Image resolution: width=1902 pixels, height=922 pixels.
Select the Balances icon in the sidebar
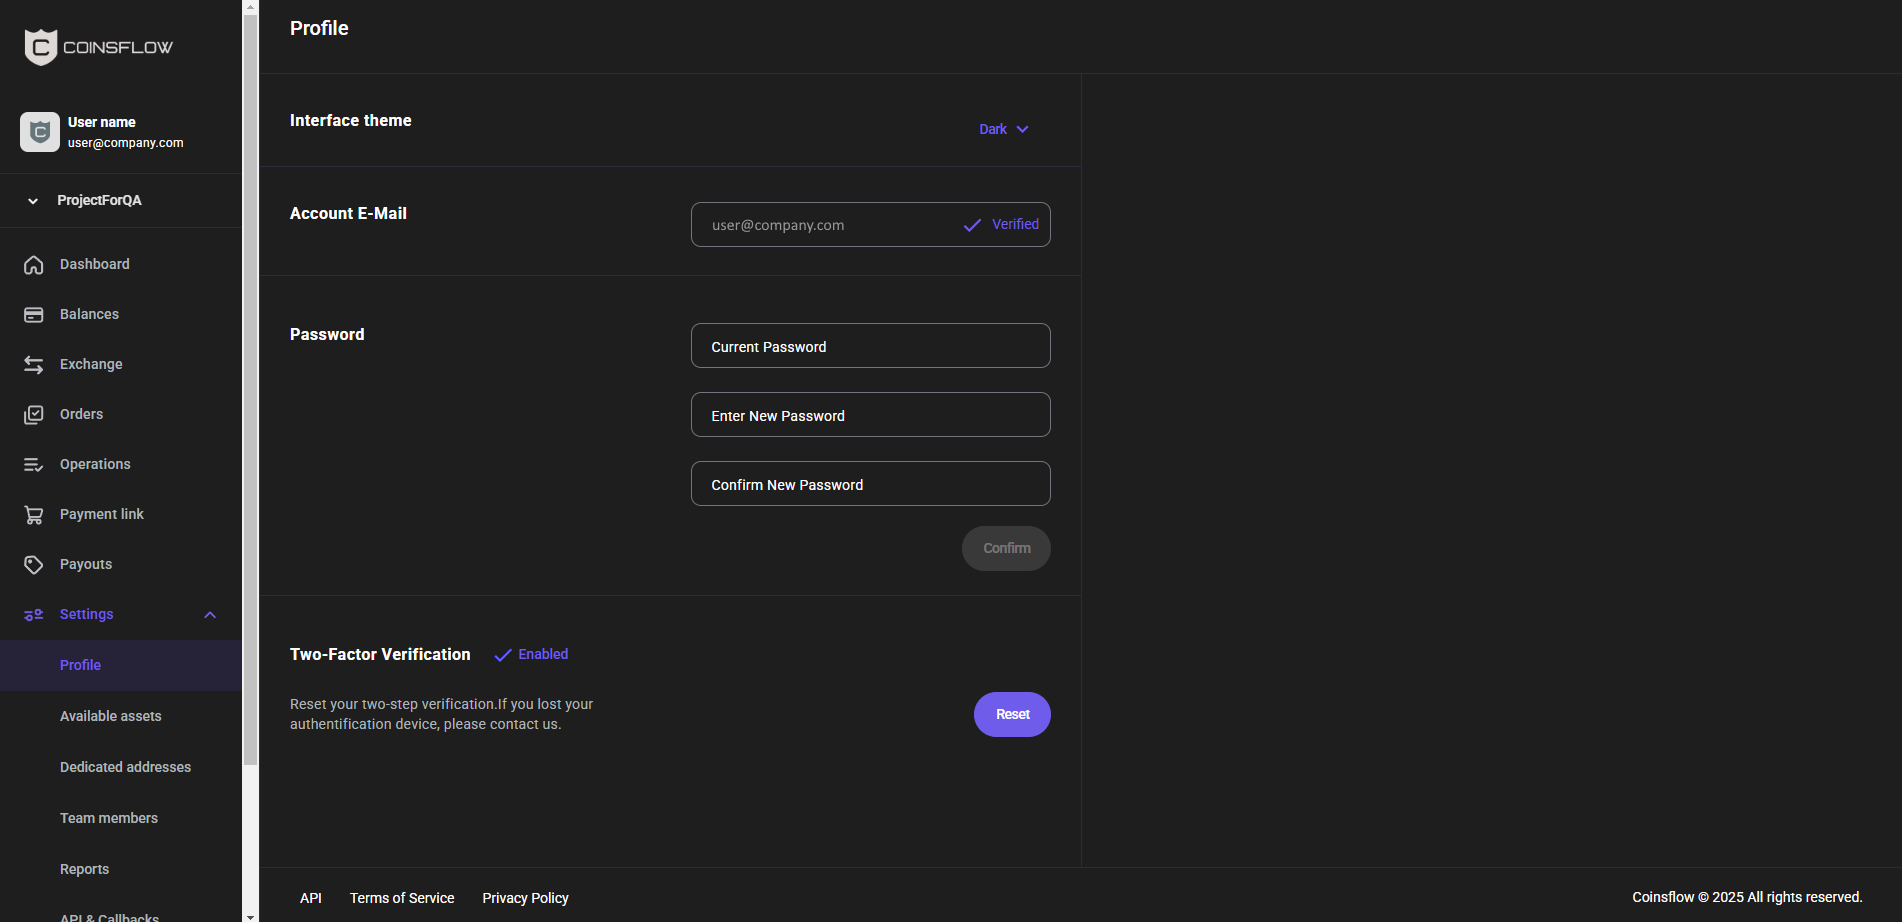(34, 314)
